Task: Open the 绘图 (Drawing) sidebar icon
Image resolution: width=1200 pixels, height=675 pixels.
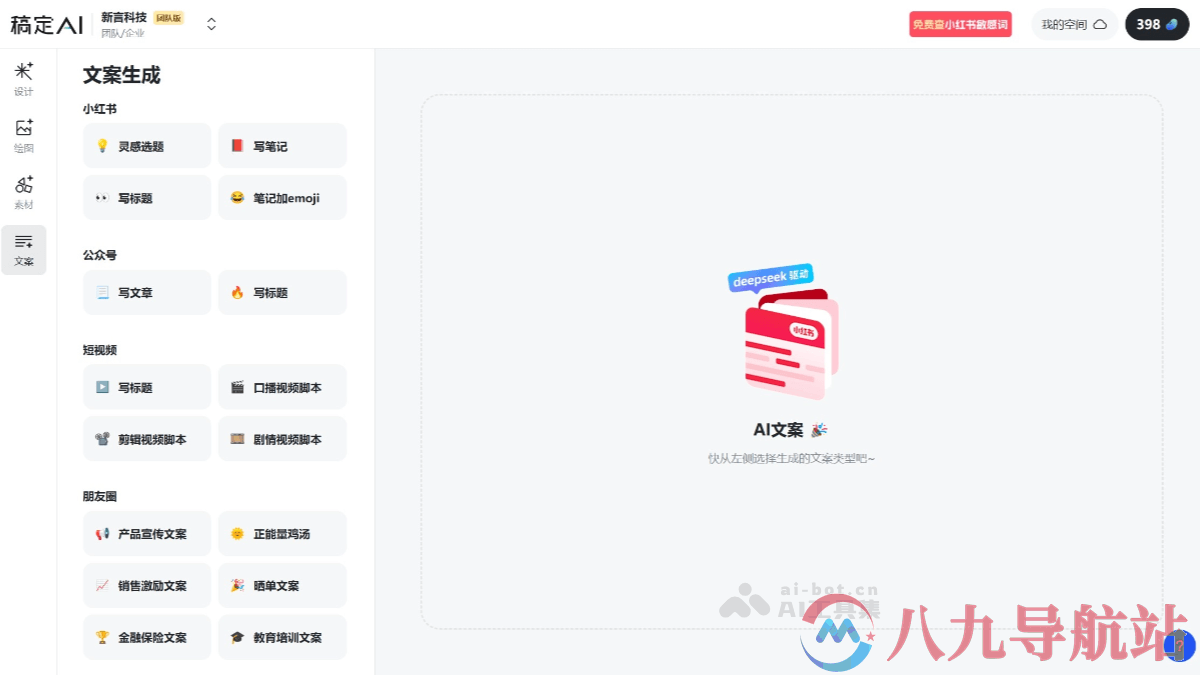Action: [x=24, y=135]
